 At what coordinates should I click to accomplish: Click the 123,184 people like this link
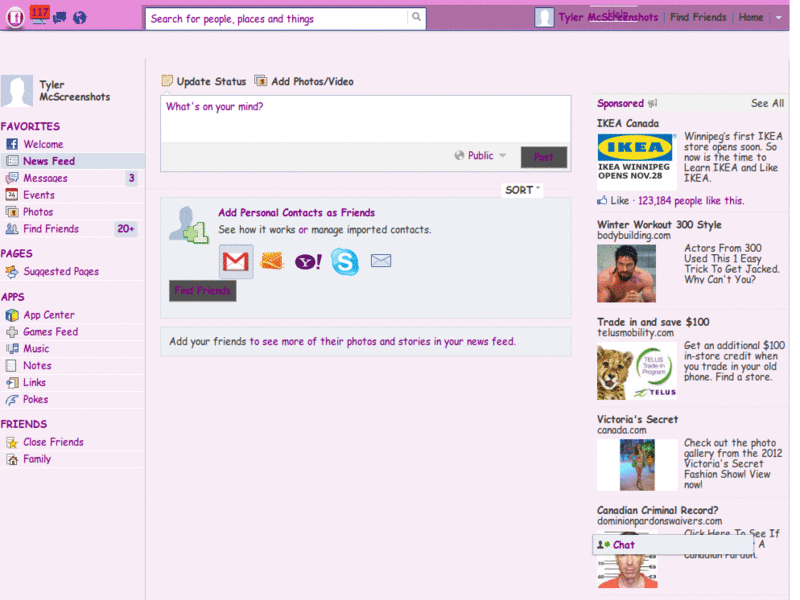(x=691, y=201)
